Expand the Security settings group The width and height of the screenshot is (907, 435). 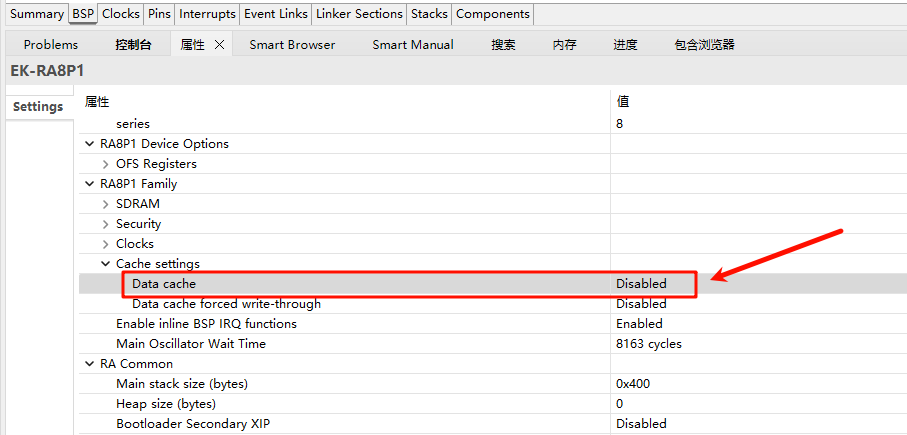pyautogui.click(x=106, y=224)
